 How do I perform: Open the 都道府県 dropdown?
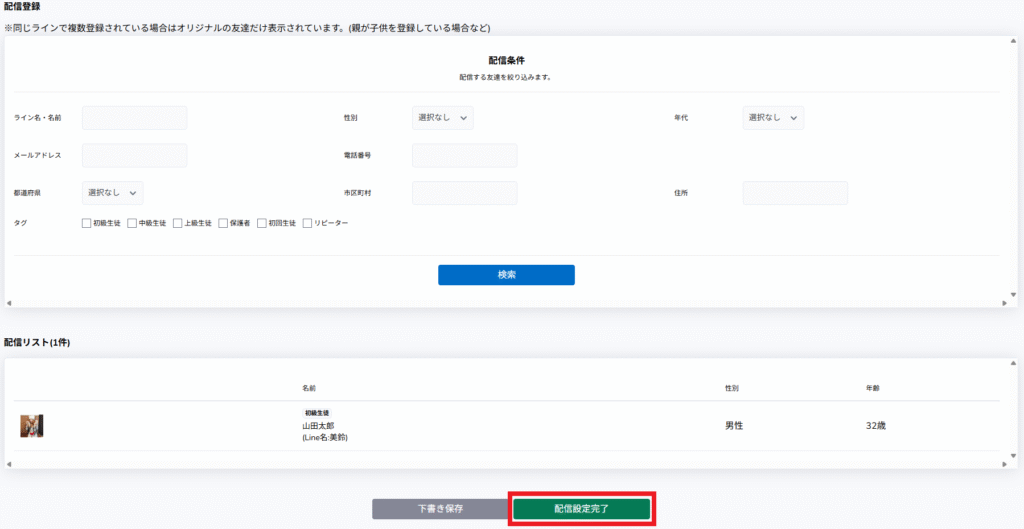pos(113,192)
